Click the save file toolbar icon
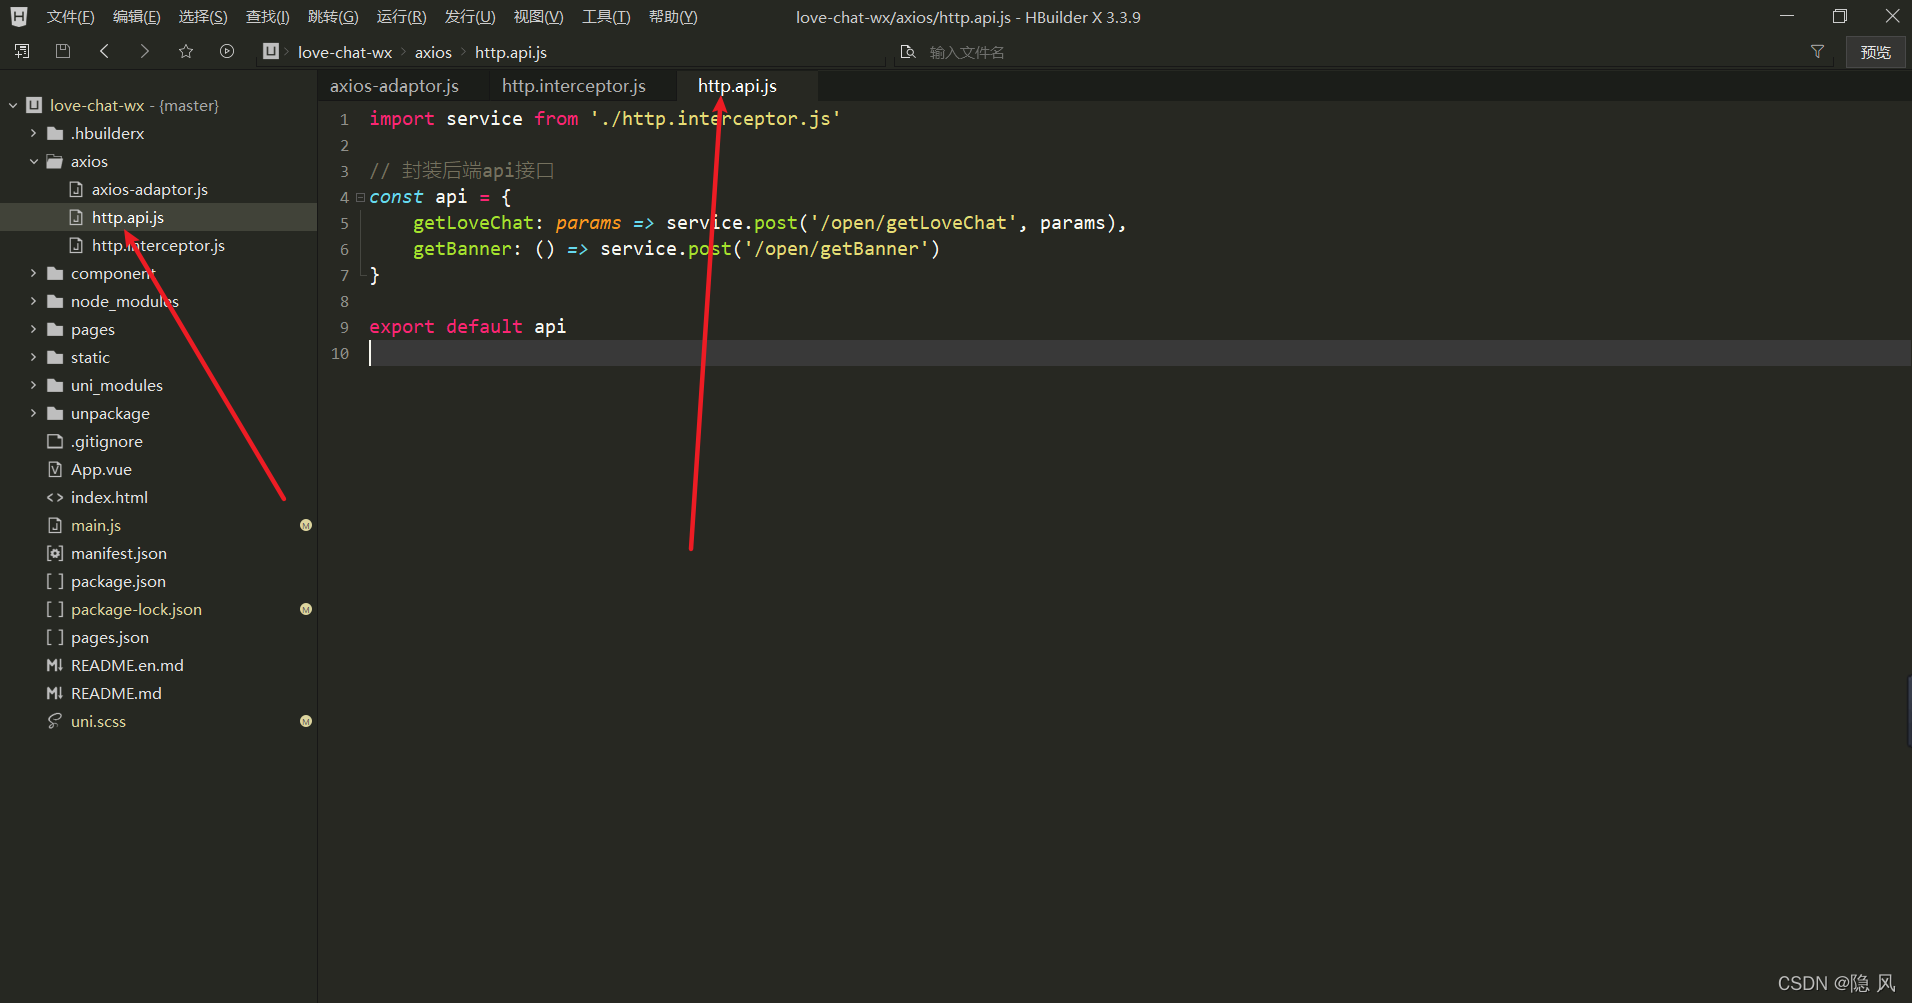 tap(63, 51)
